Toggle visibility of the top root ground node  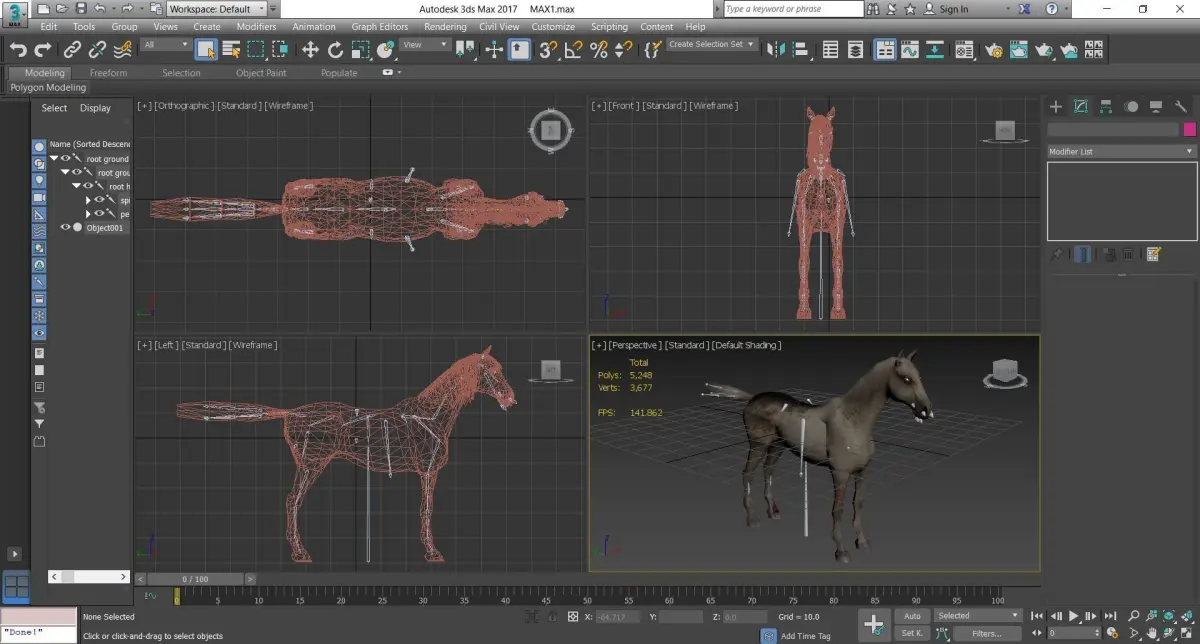pos(65,158)
